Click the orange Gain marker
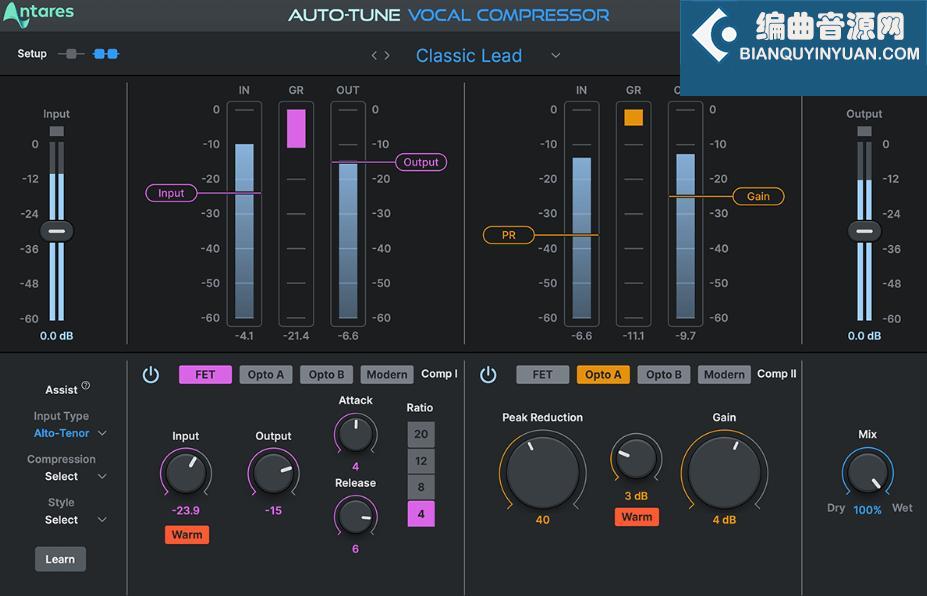This screenshot has width=927, height=596. 759,196
